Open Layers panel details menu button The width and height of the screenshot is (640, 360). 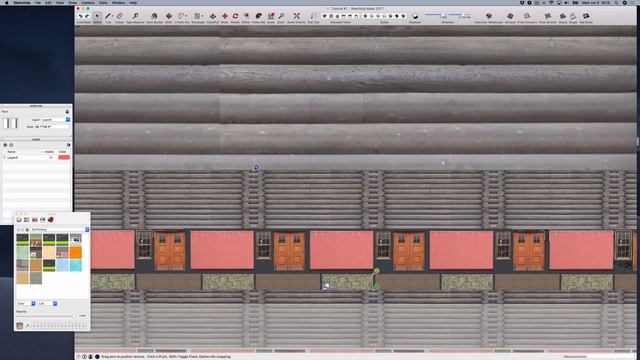[68, 145]
